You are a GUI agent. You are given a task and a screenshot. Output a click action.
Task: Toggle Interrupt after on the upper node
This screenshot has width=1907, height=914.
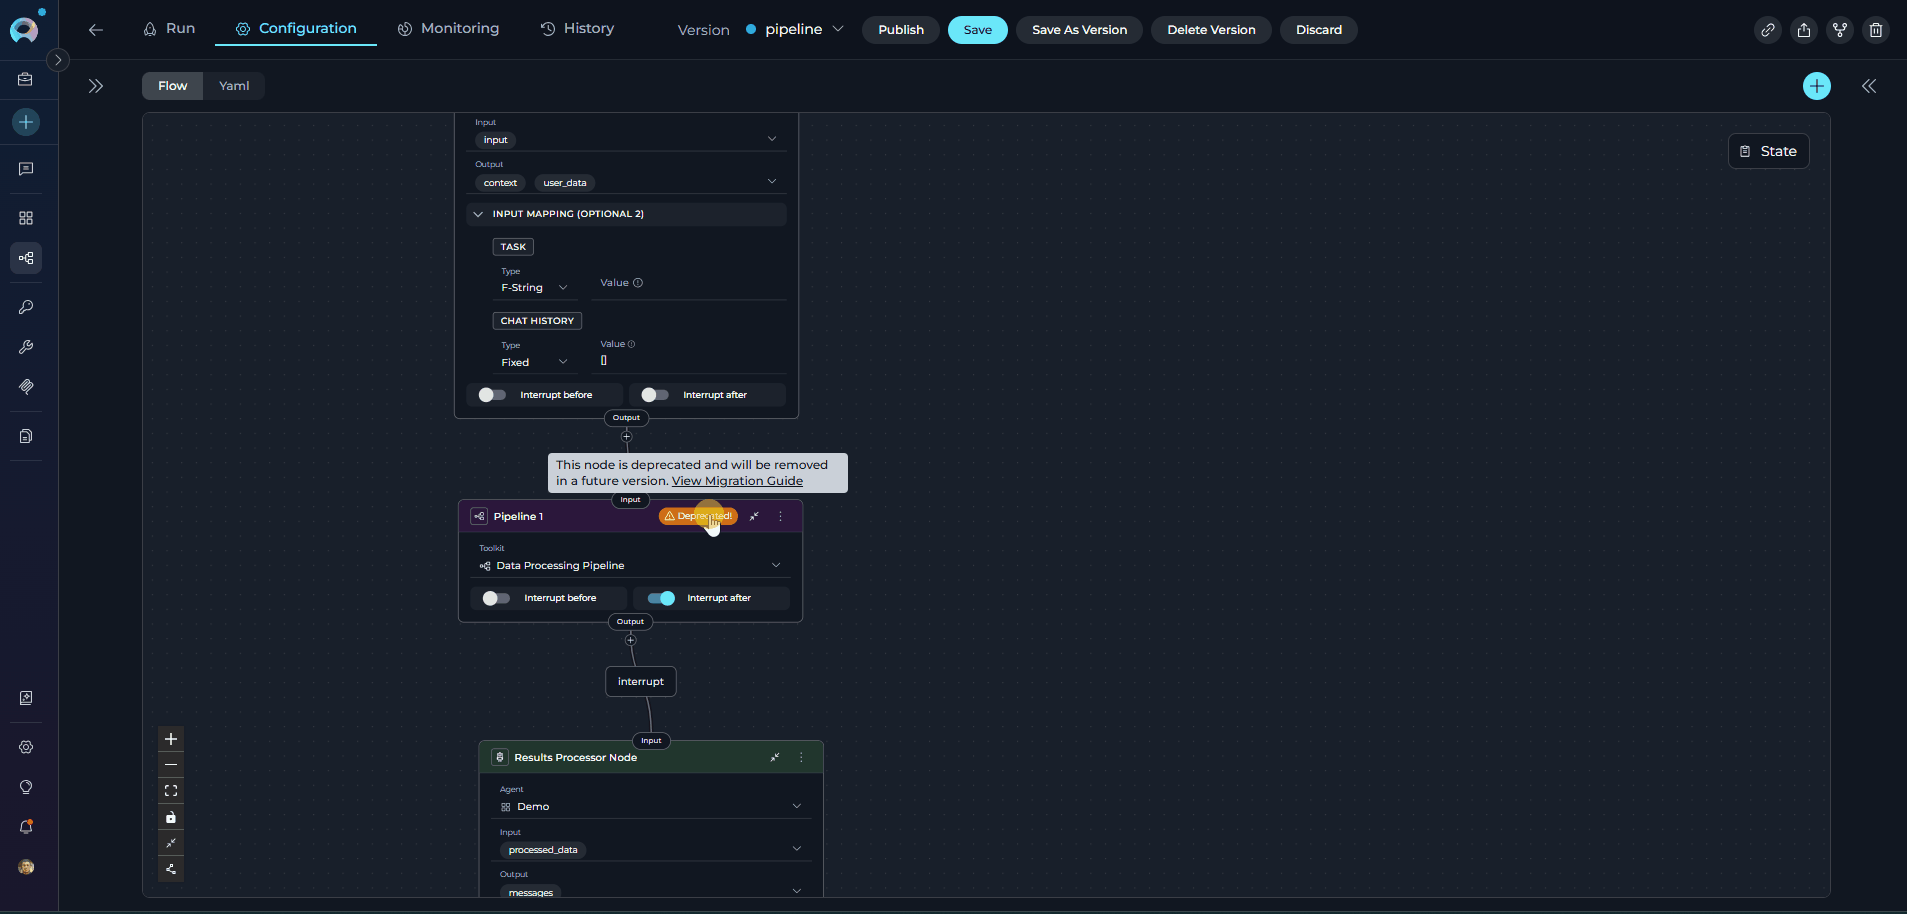pyautogui.click(x=655, y=395)
